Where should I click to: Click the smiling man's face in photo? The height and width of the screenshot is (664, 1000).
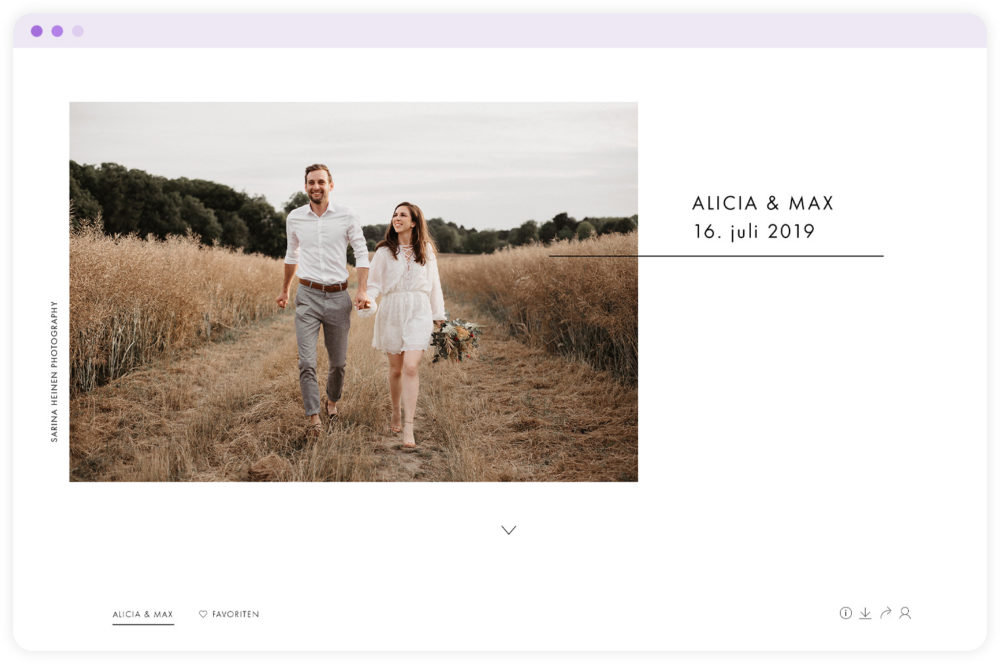point(317,184)
